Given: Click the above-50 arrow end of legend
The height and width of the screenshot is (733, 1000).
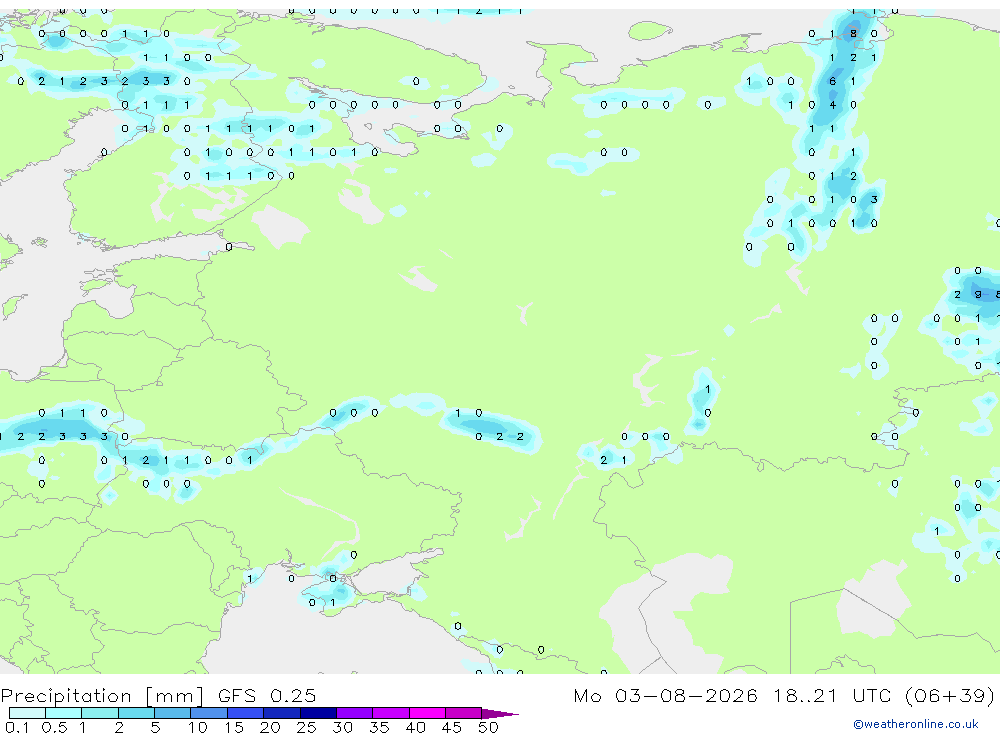Looking at the screenshot, I should click(x=500, y=713).
